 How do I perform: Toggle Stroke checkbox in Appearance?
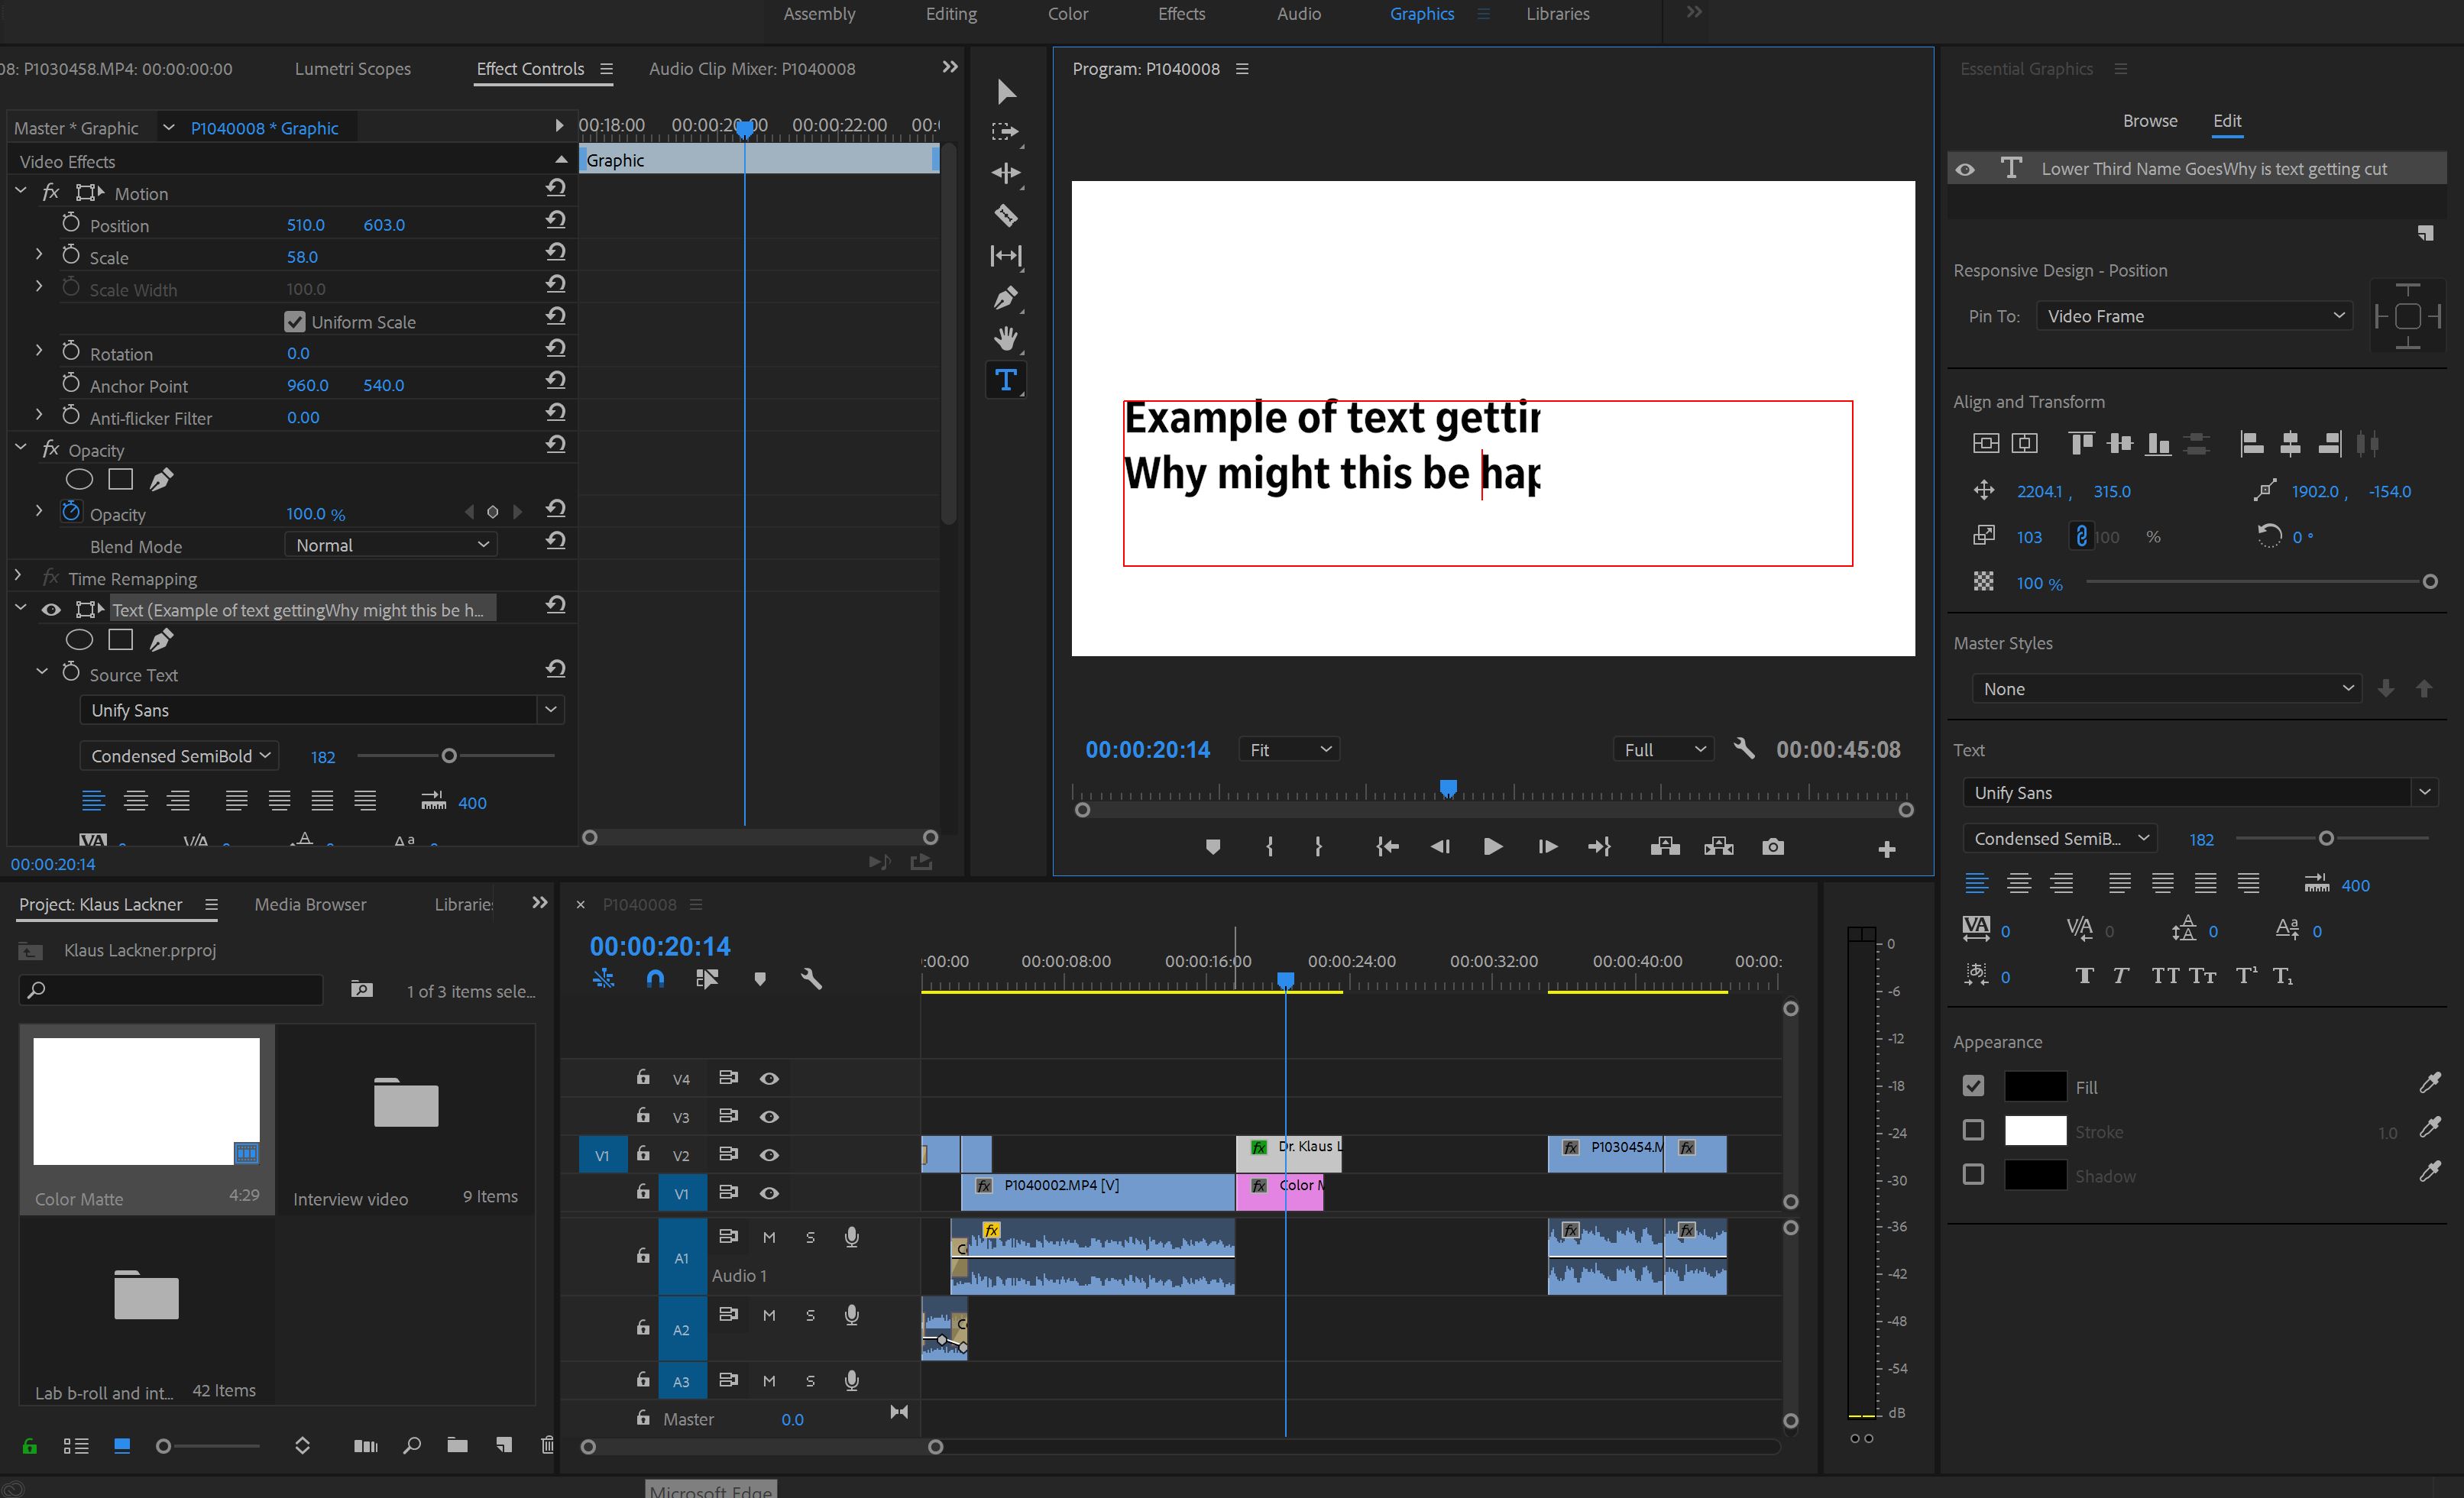(x=1973, y=1128)
